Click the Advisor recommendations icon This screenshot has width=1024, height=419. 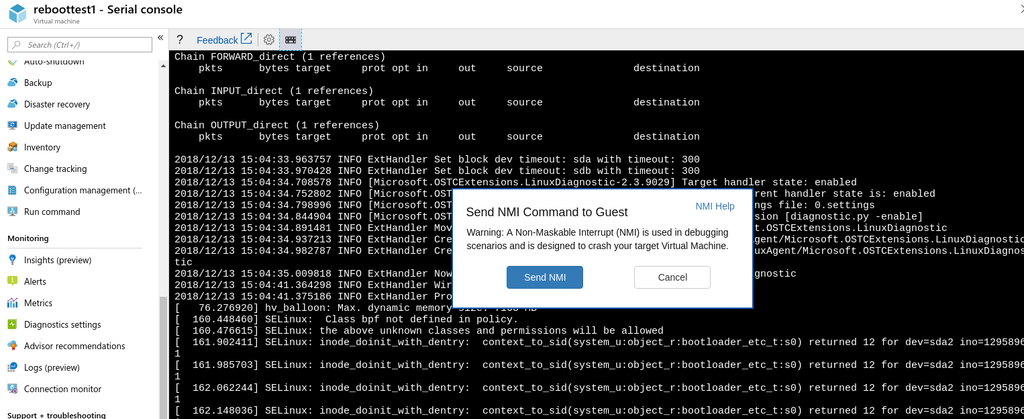click(12, 345)
